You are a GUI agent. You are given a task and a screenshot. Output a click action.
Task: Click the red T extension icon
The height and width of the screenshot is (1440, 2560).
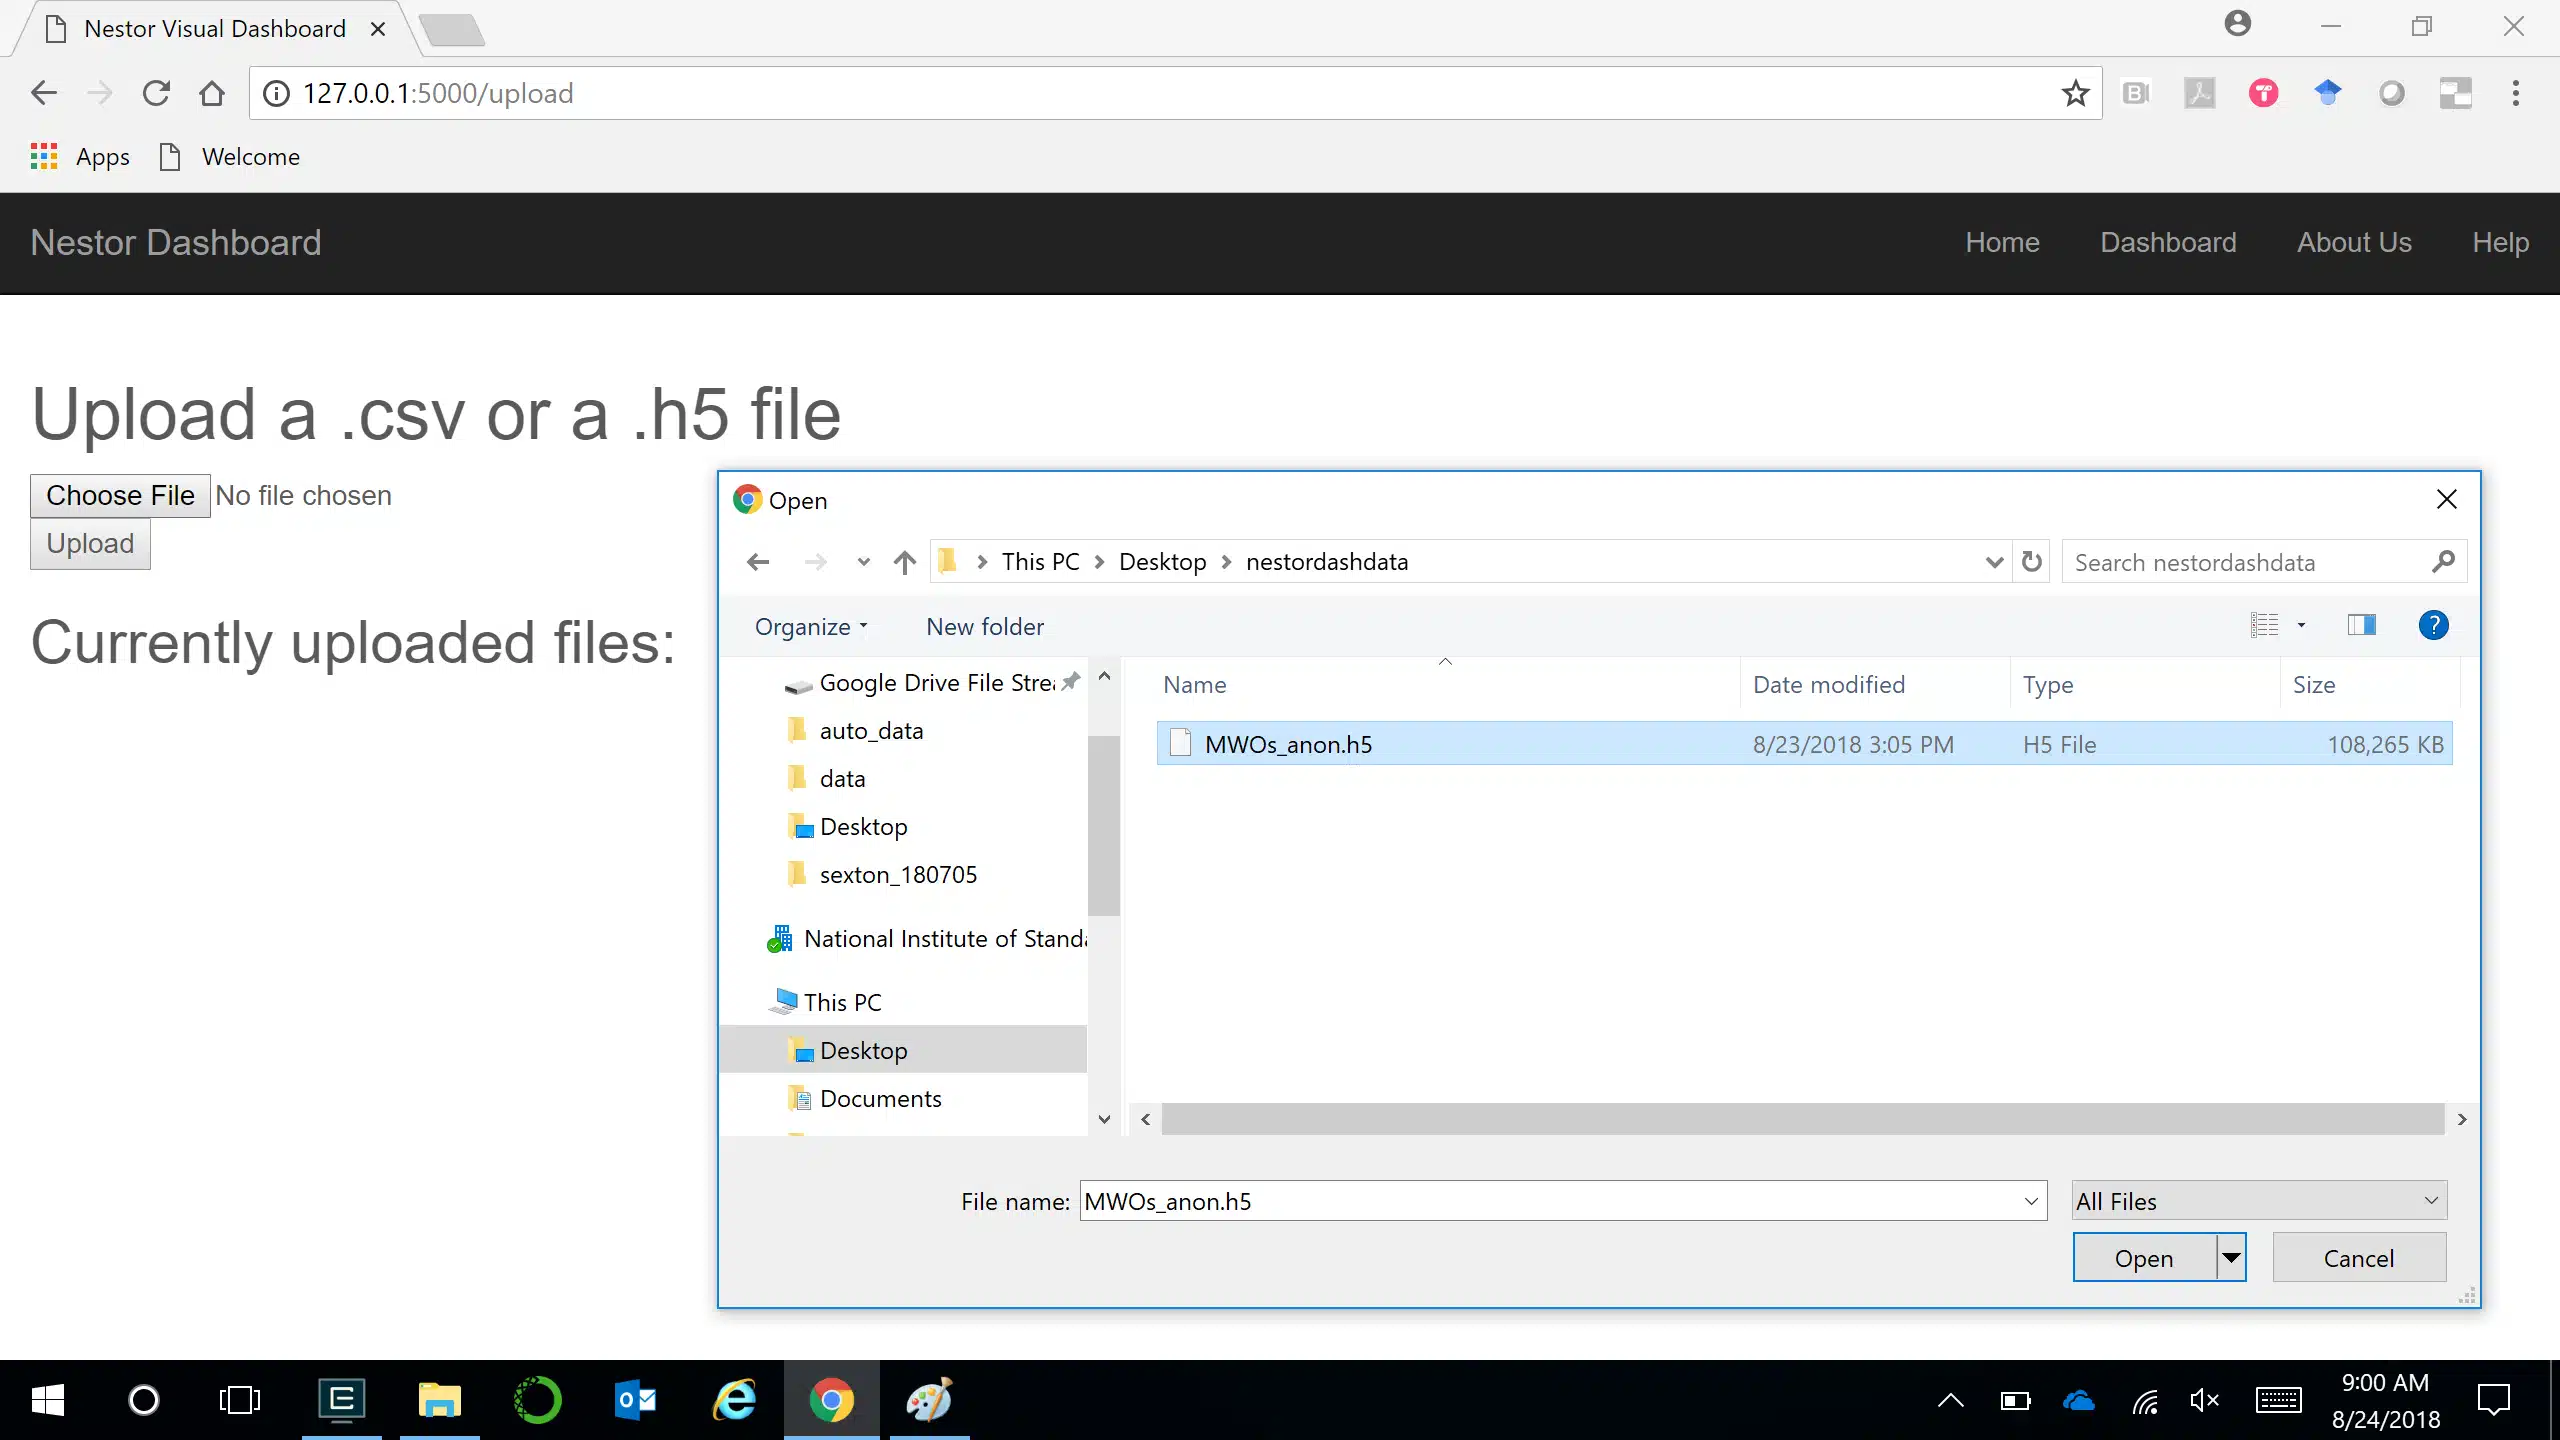[2264, 93]
